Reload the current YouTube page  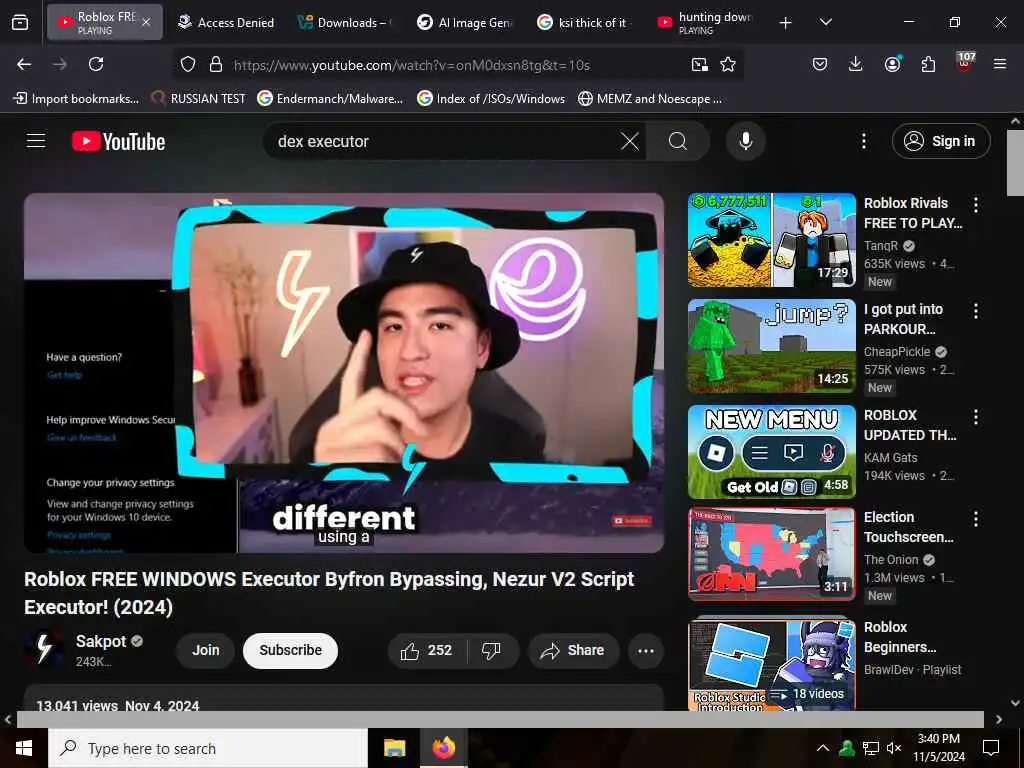click(96, 64)
